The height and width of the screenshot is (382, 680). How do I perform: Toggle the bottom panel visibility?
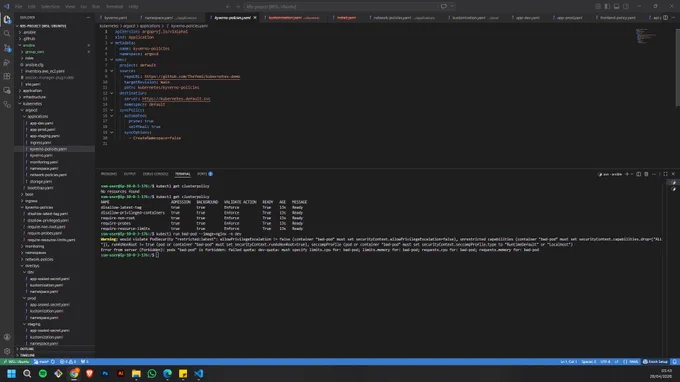[616, 7]
